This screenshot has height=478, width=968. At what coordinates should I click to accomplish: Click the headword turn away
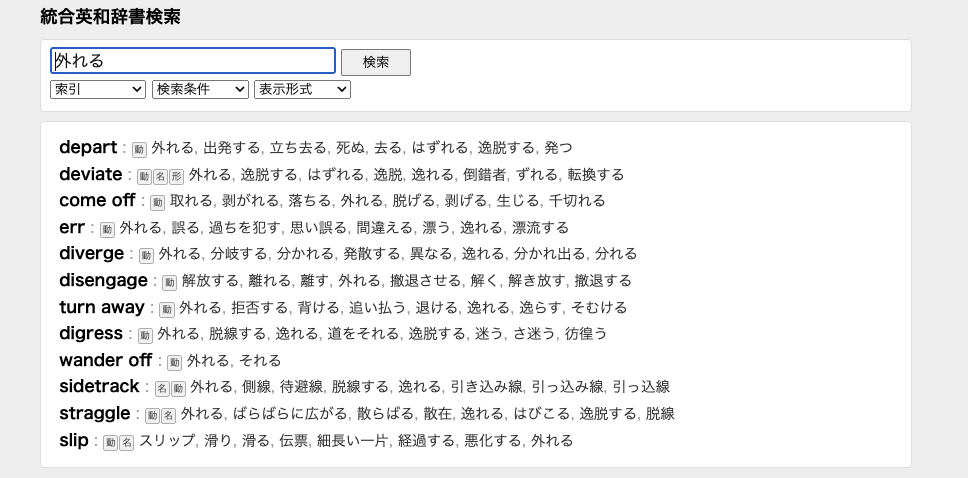pyautogui.click(x=102, y=307)
